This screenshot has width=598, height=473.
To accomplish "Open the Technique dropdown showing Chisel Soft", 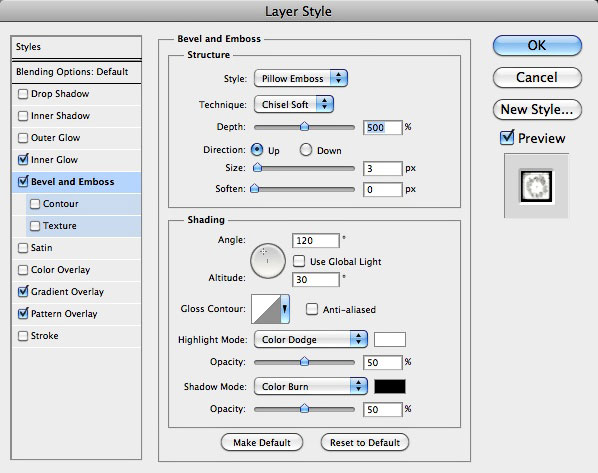I will [x=294, y=104].
